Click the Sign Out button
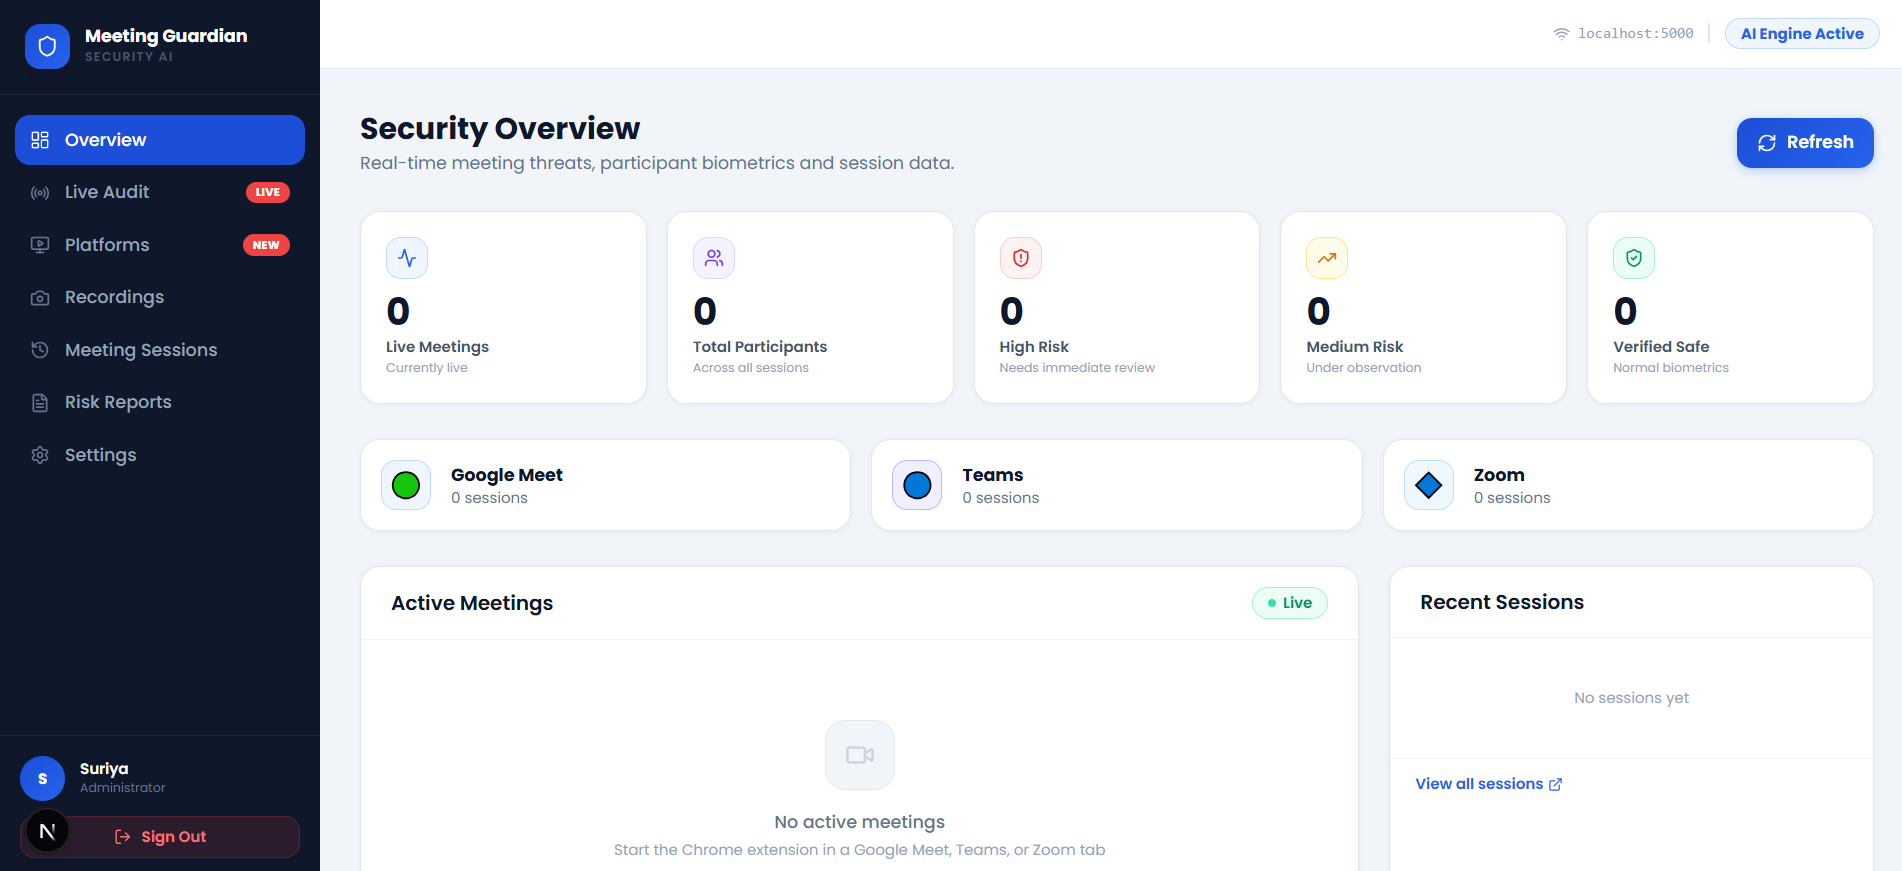The height and width of the screenshot is (871, 1902). [160, 837]
